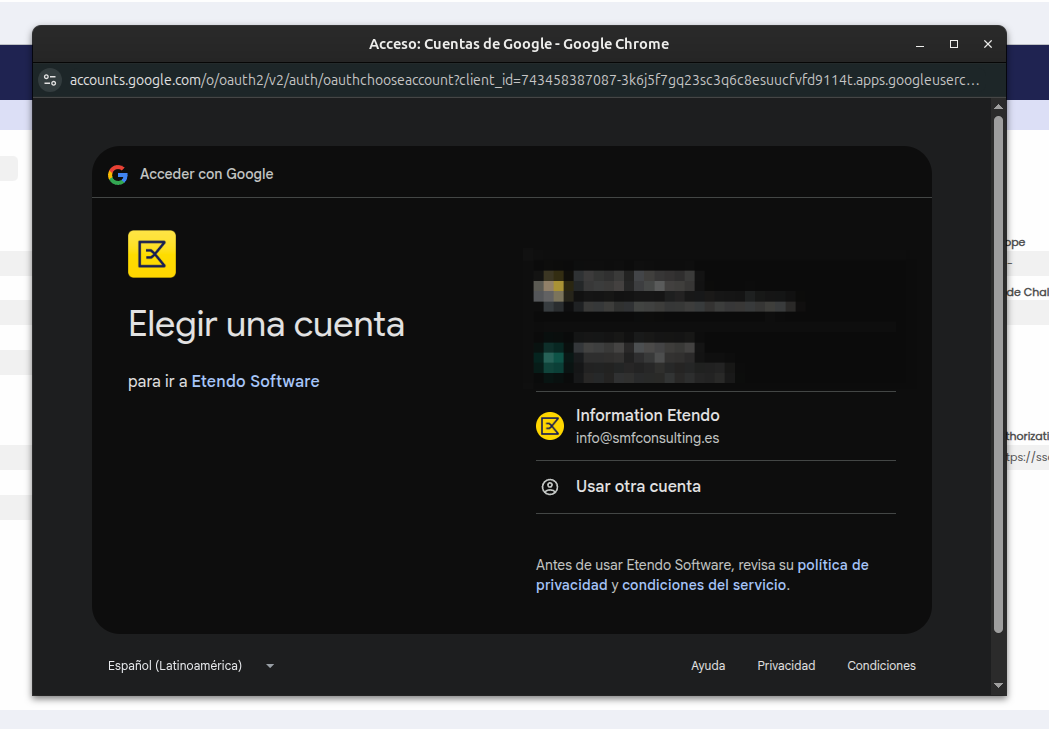This screenshot has width=1049, height=729.
Task: Choose the Information Etendo account
Action: [715, 426]
